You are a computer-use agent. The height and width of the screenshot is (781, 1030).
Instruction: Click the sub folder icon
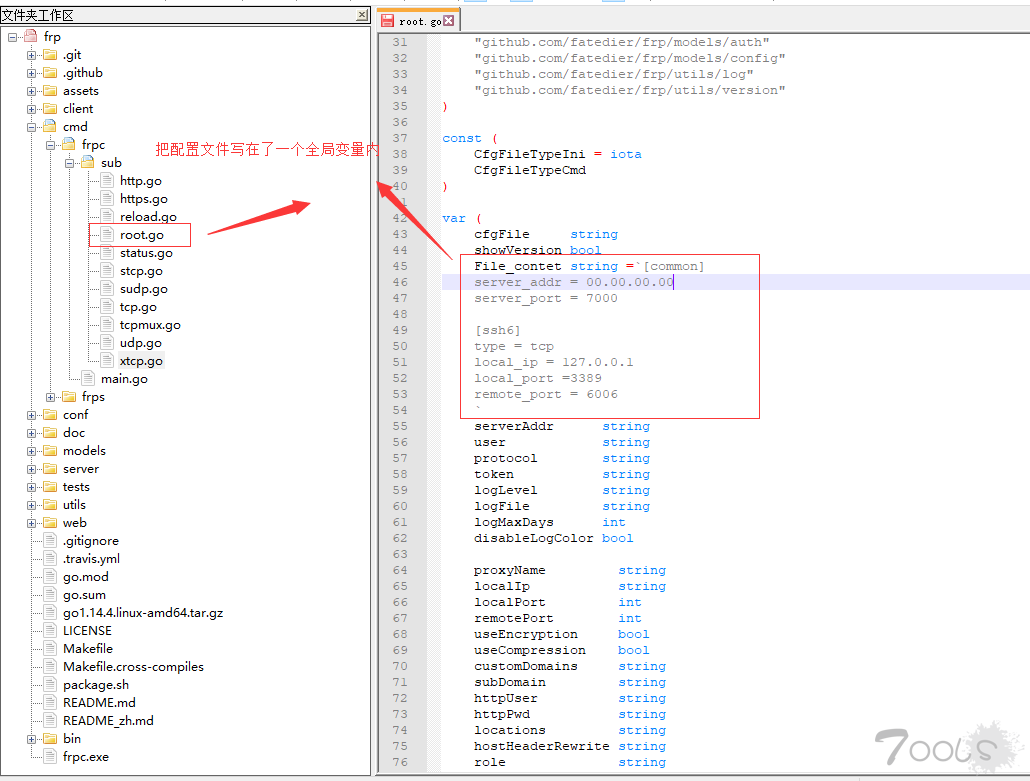pyautogui.click(x=88, y=162)
